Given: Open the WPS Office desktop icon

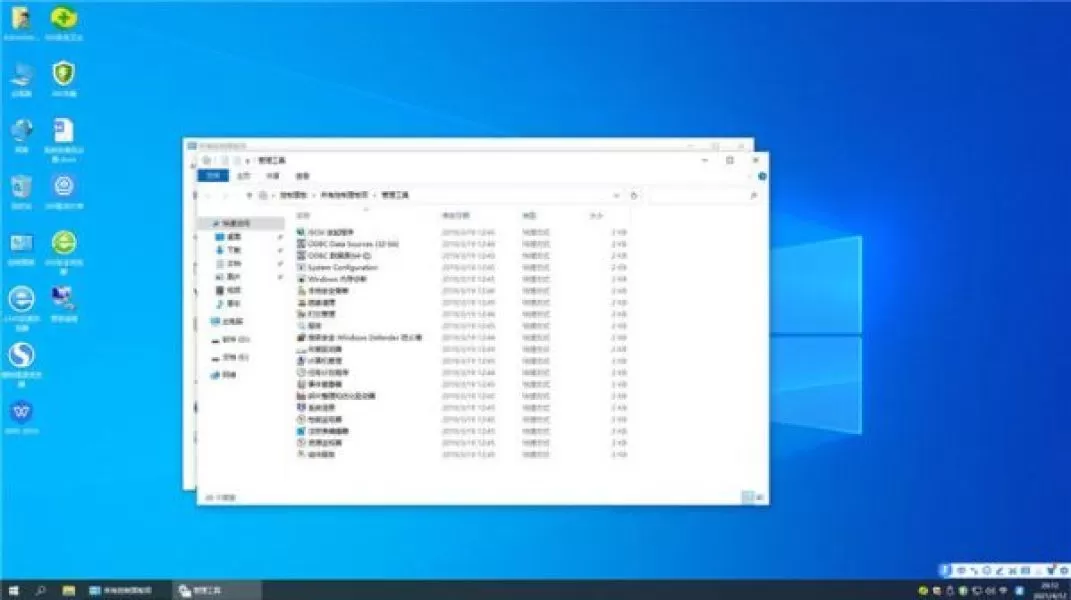Looking at the screenshot, I should click(x=21, y=418).
